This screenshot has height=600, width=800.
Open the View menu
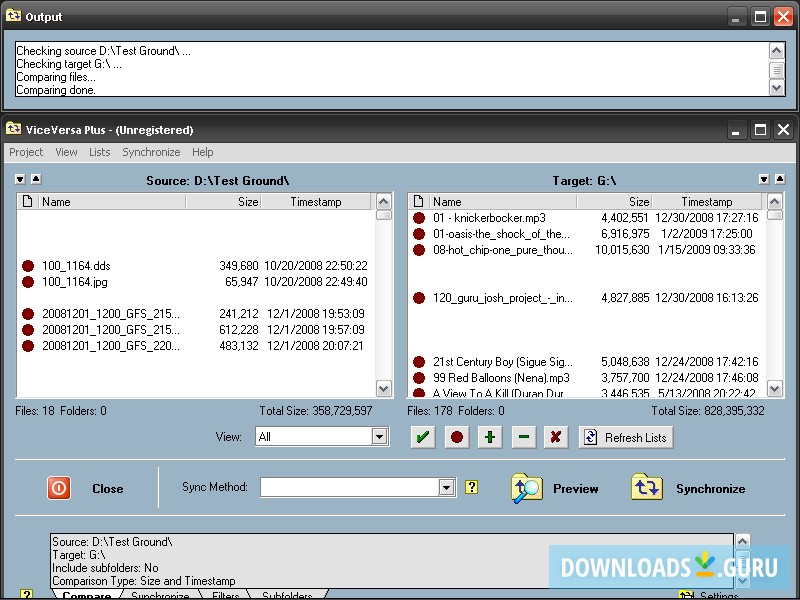pos(66,152)
